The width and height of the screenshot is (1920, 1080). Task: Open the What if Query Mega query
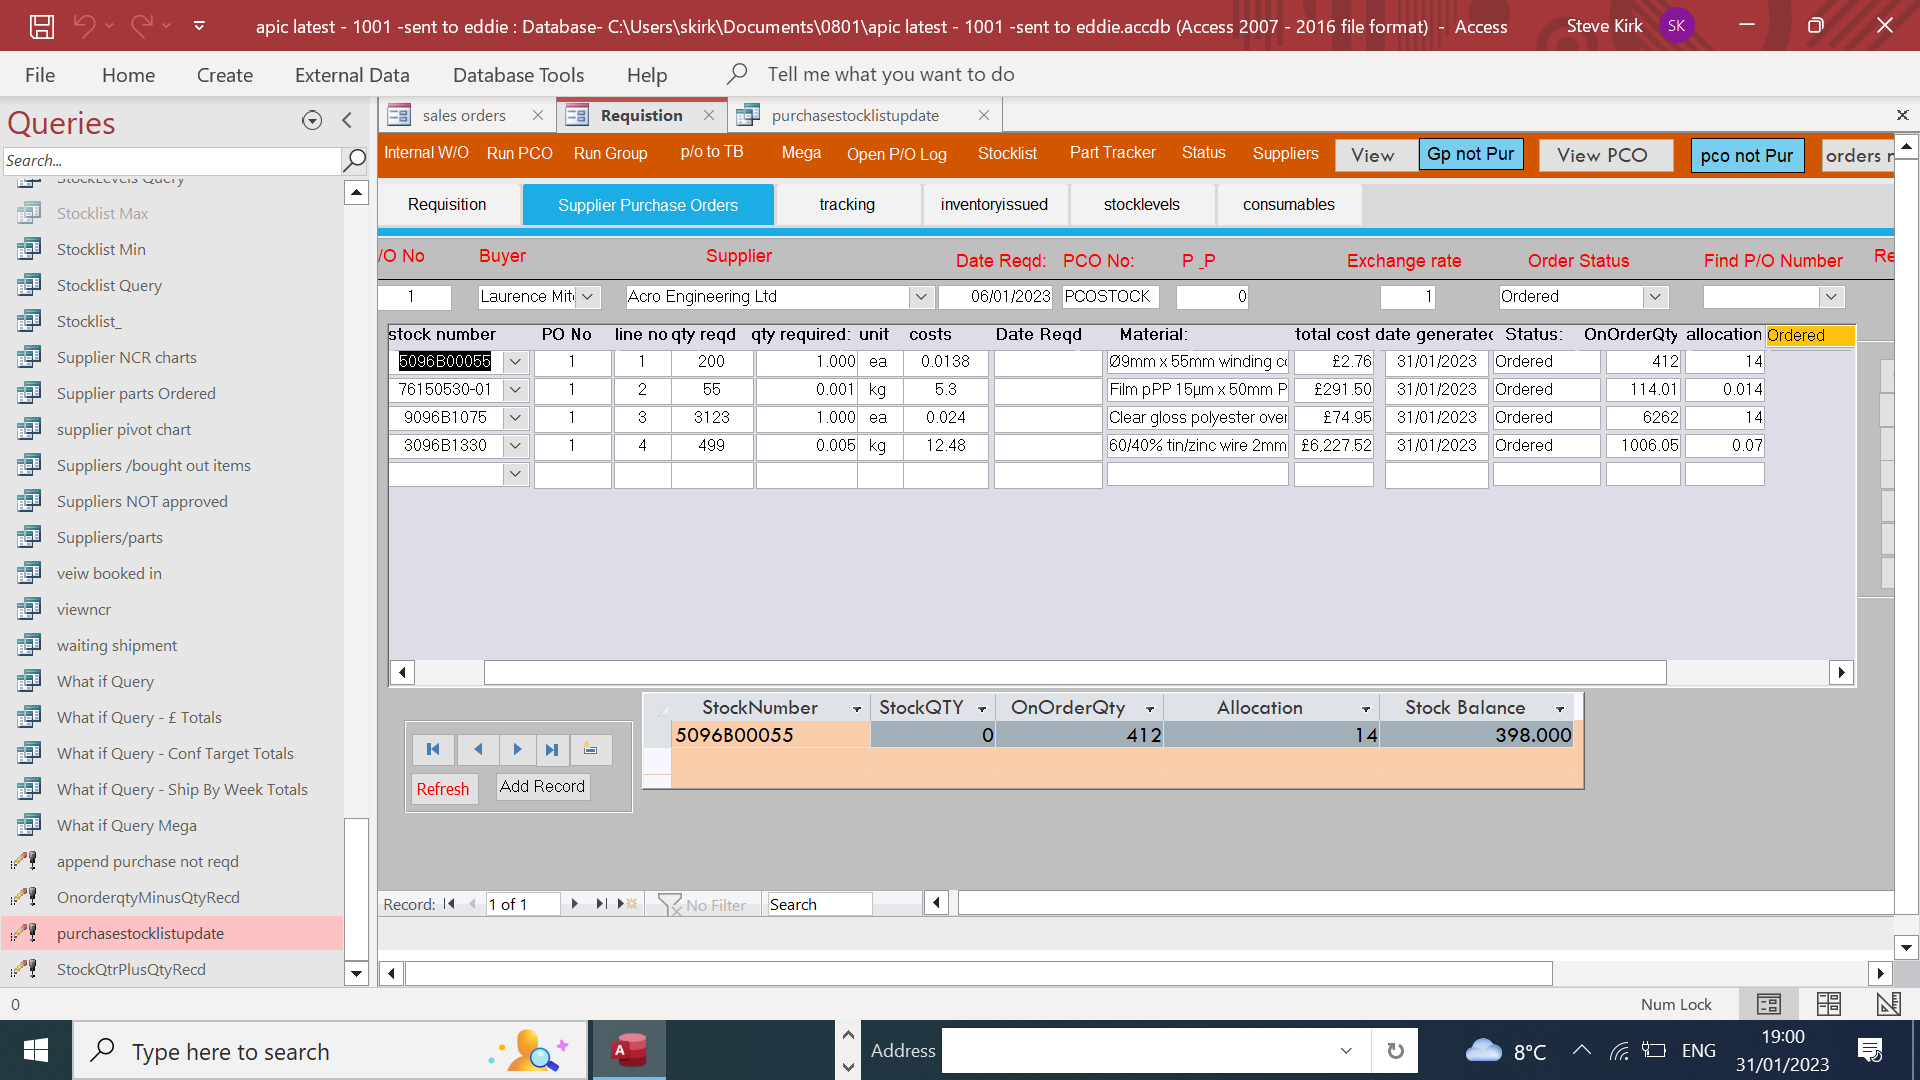[172, 825]
